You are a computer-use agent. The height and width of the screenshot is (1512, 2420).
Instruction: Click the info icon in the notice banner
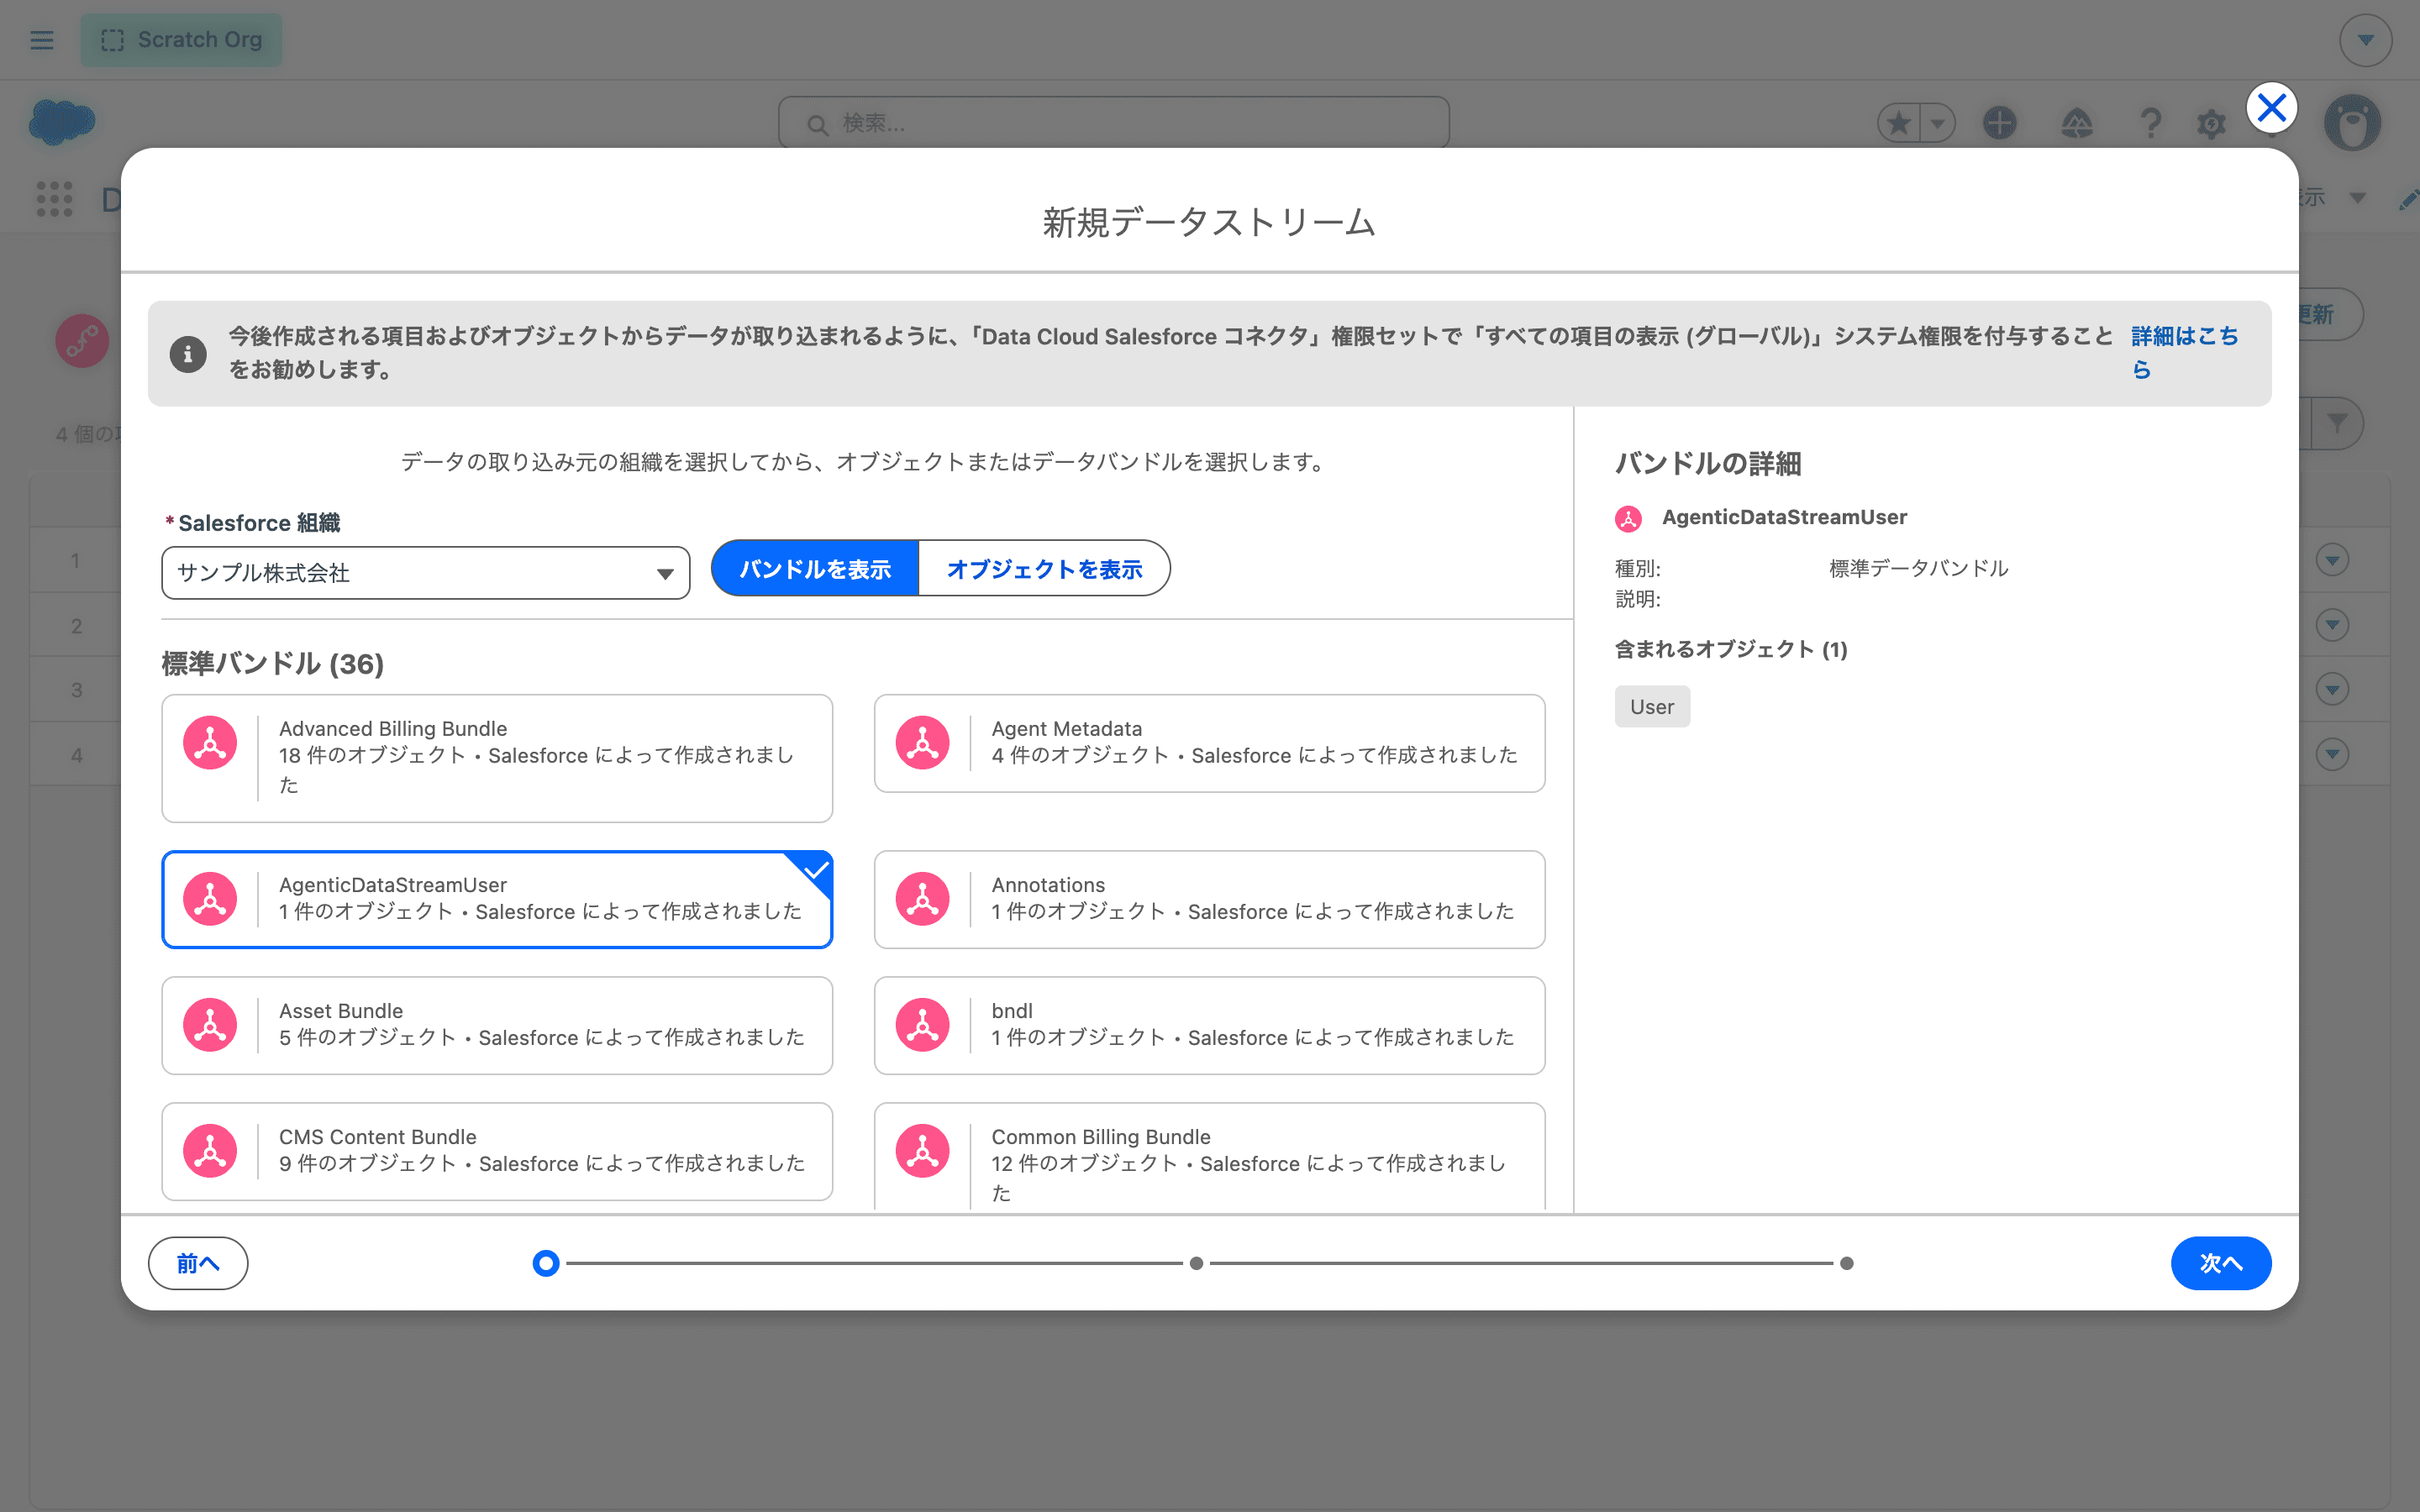(188, 353)
